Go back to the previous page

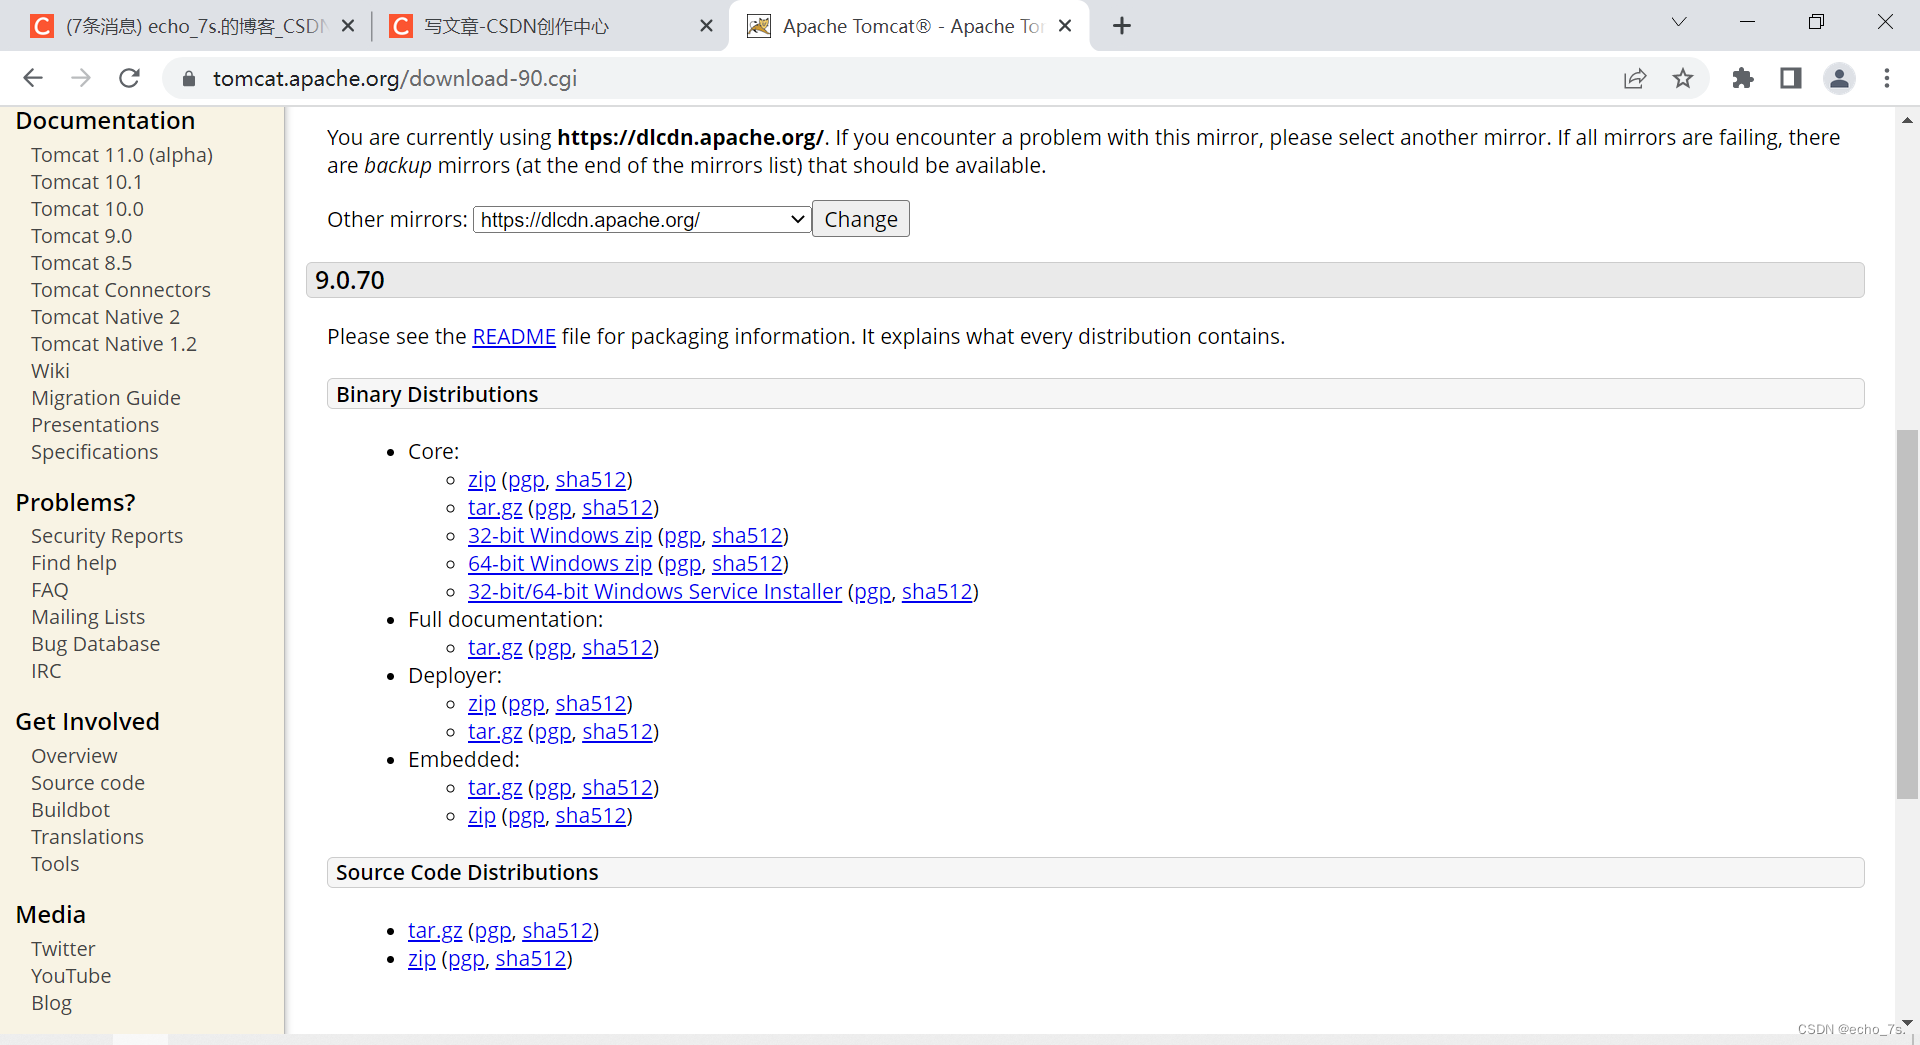tap(33, 78)
